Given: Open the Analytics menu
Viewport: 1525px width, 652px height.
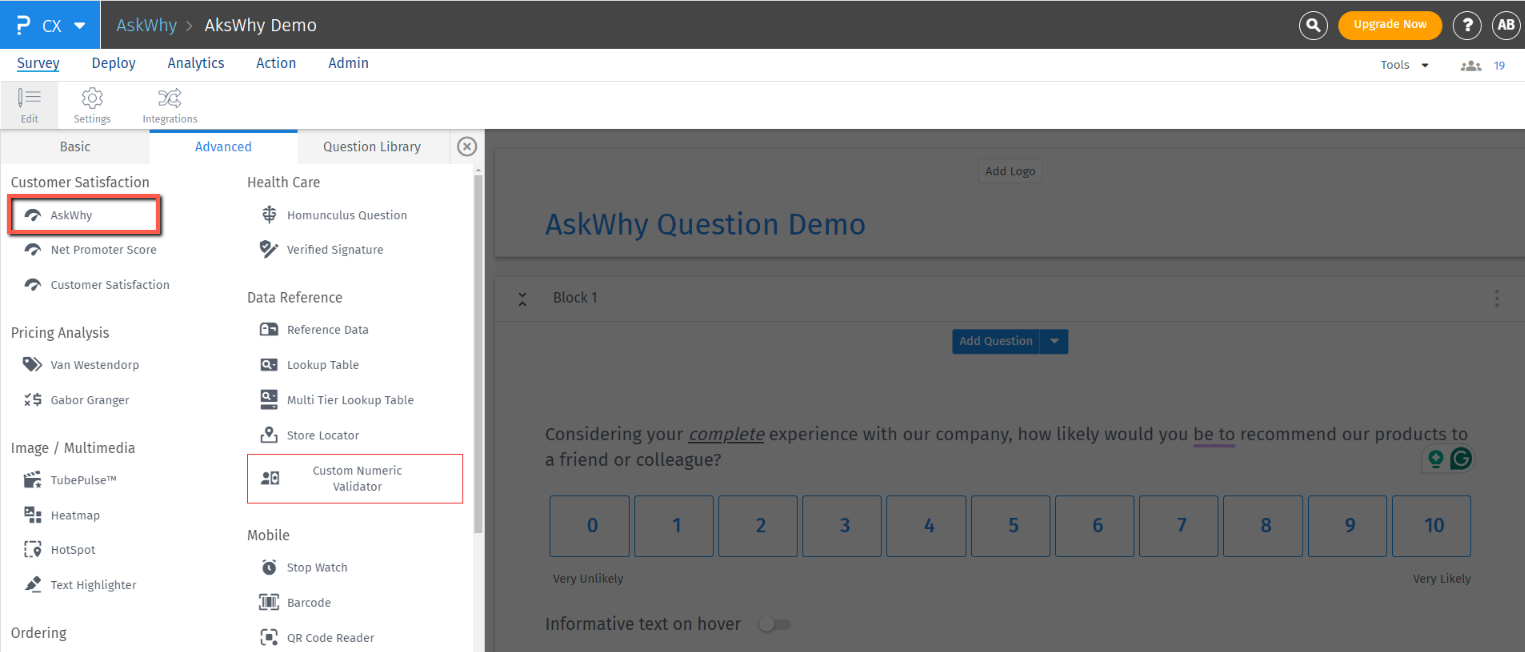Looking at the screenshot, I should (195, 63).
